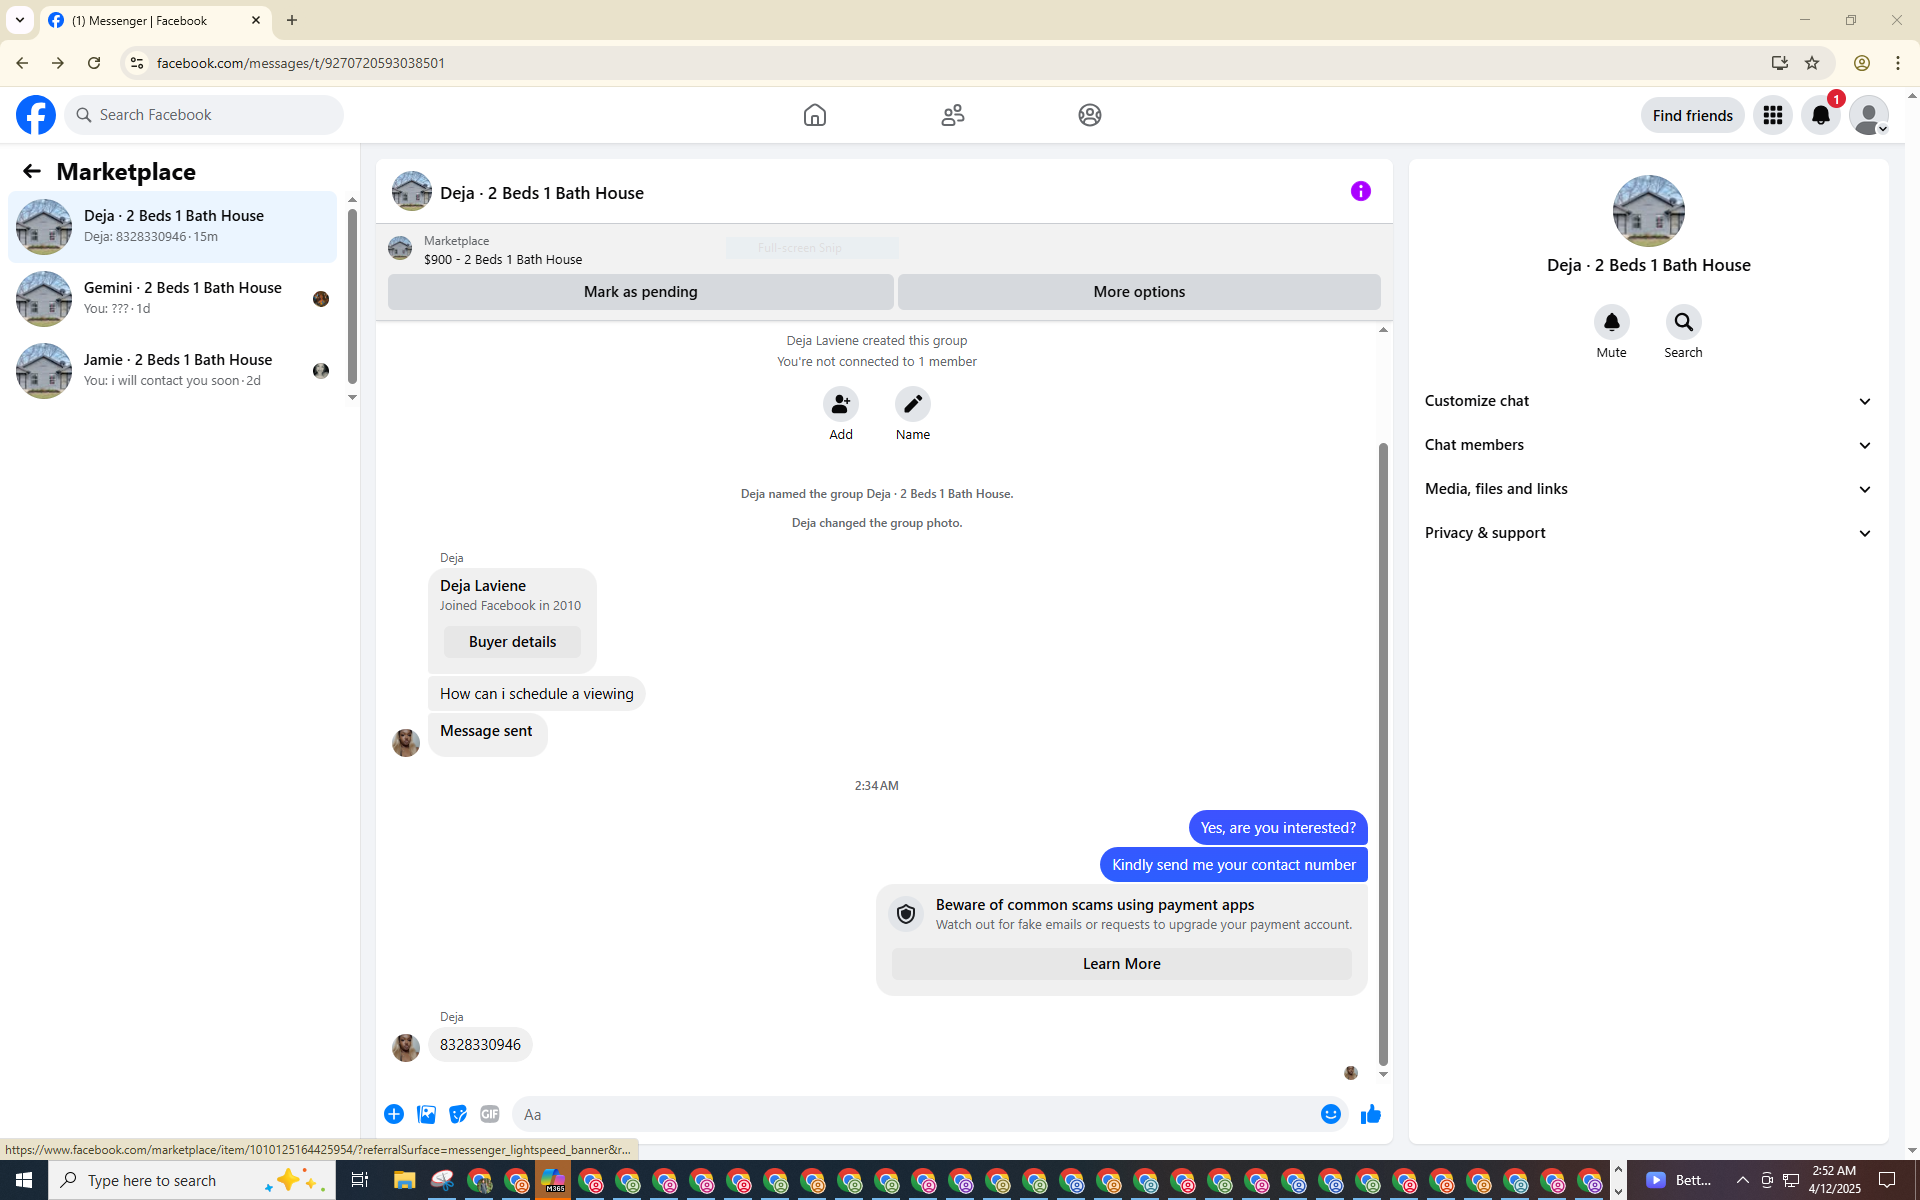This screenshot has width=1920, height=1200.
Task: Open Task View on the taskbar
Action: coord(359,1180)
